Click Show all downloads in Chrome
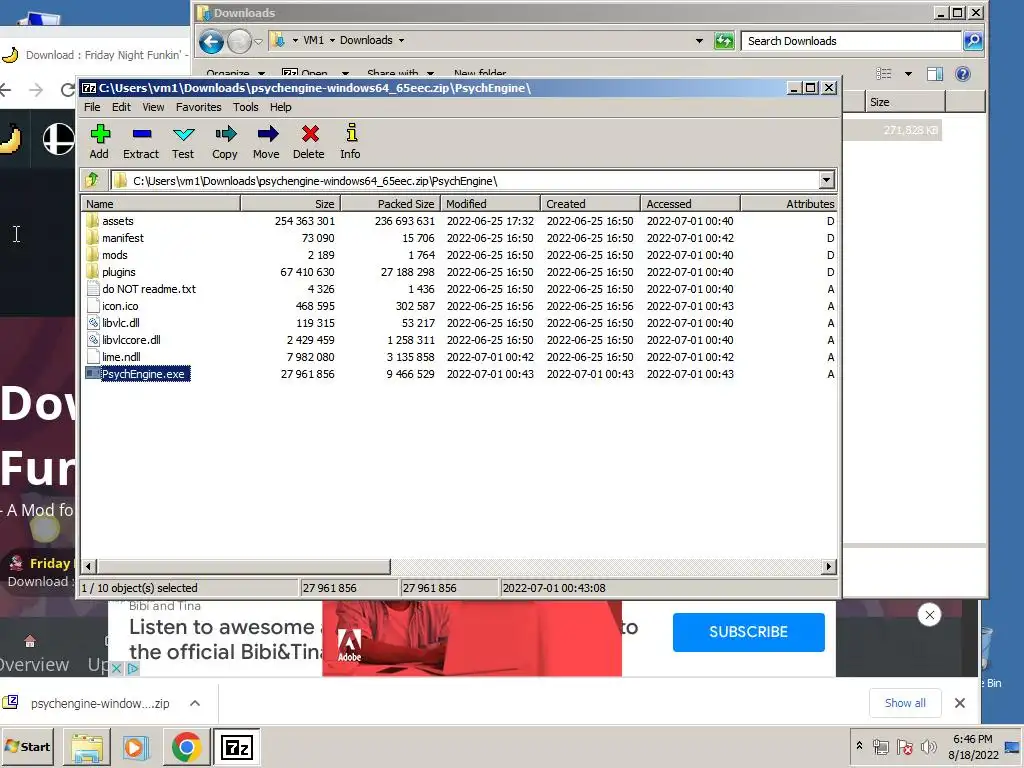The image size is (1024, 768). click(x=905, y=703)
